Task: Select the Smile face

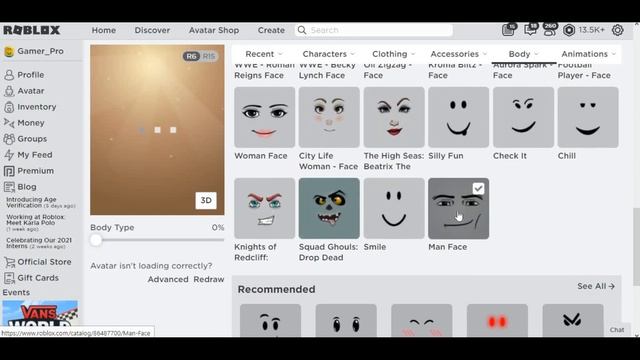Action: [x=394, y=208]
